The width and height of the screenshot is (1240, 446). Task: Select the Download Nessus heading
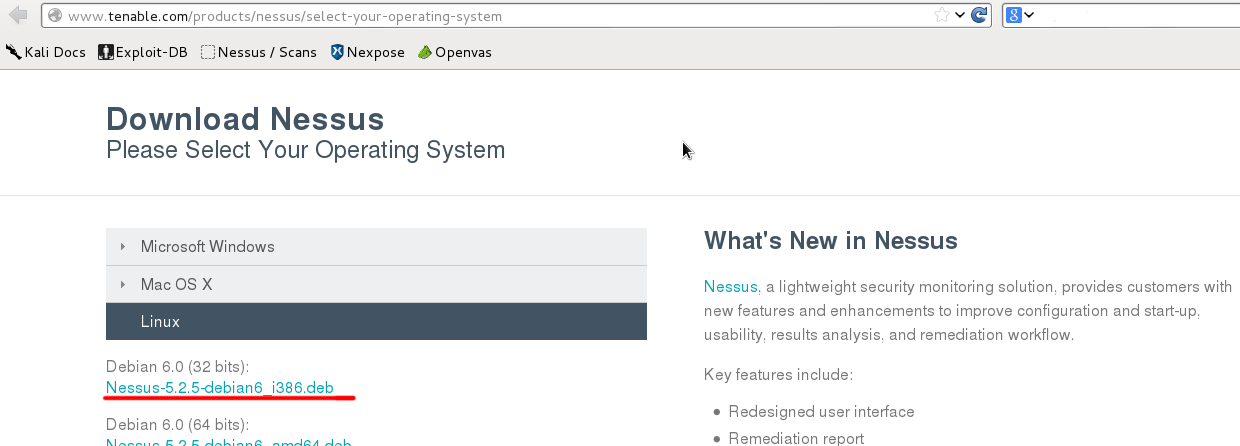[x=245, y=120]
